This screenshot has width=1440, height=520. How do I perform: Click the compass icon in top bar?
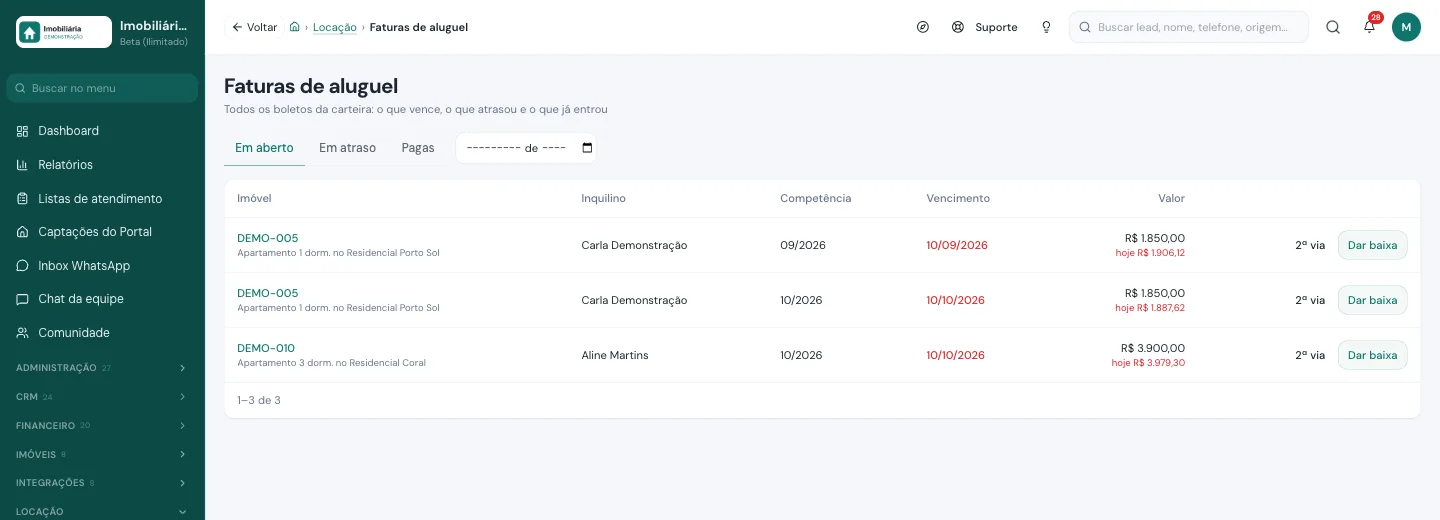(923, 27)
